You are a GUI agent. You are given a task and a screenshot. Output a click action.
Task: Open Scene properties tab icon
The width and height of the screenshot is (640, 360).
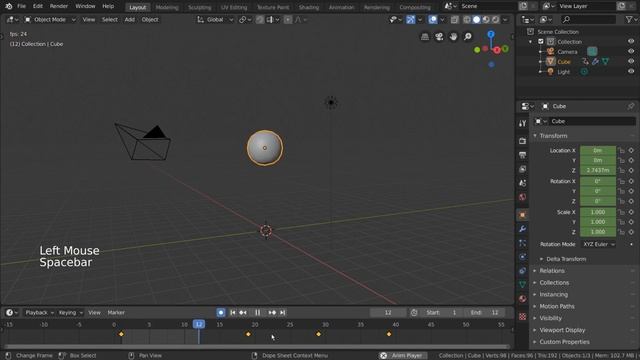[522, 183]
